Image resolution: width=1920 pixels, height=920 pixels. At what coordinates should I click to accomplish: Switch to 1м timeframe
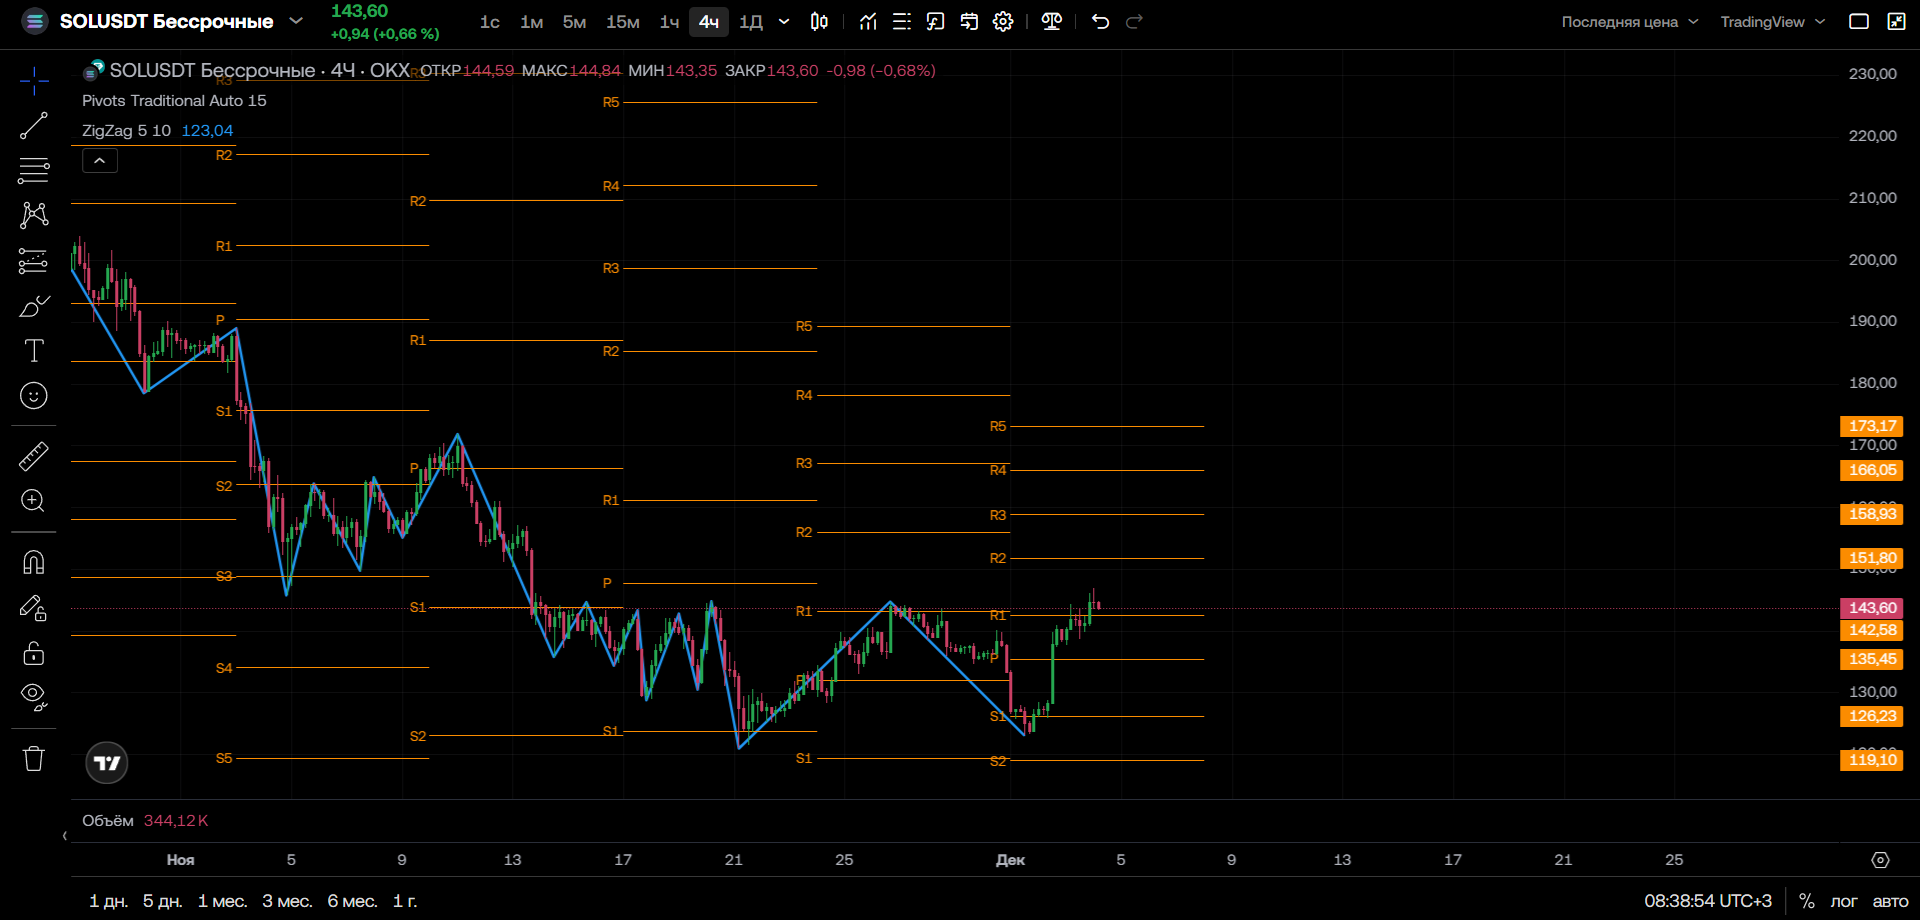pyautogui.click(x=532, y=22)
